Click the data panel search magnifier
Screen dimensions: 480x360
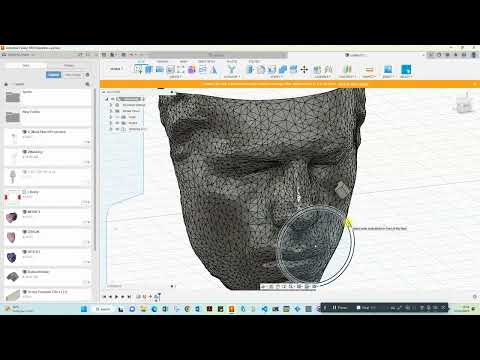(88, 84)
